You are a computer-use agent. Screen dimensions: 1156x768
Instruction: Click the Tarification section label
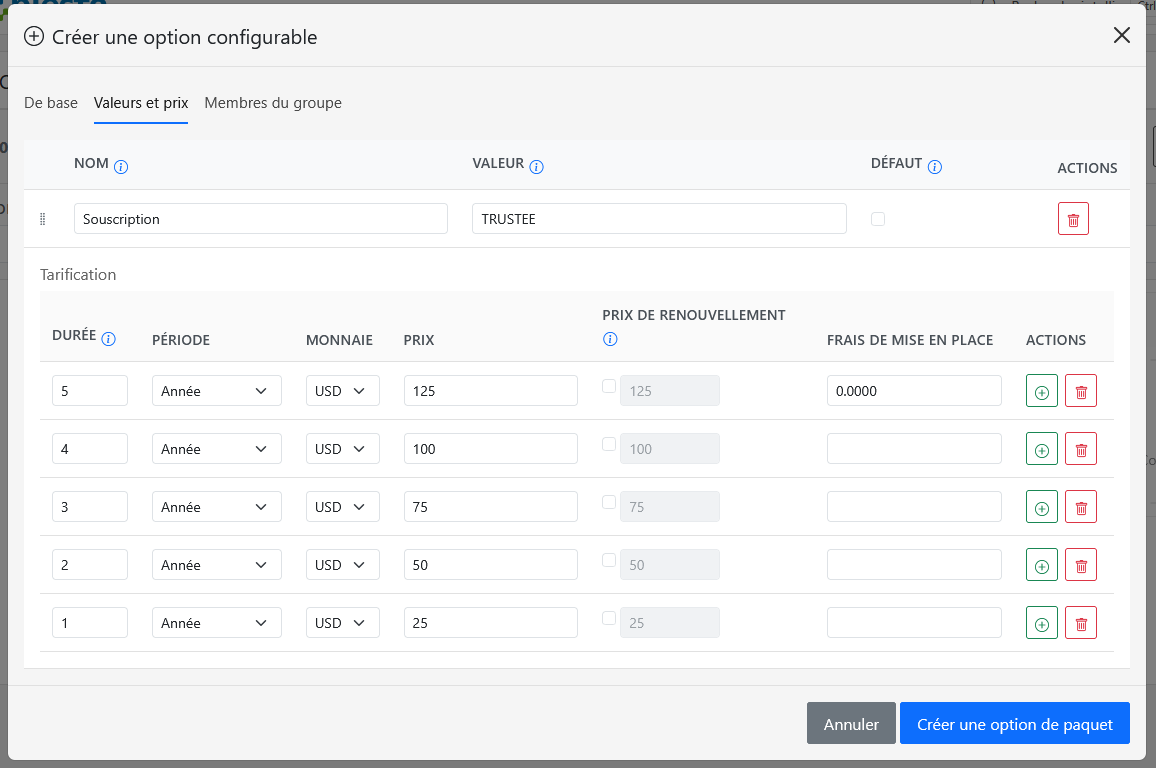coord(78,275)
